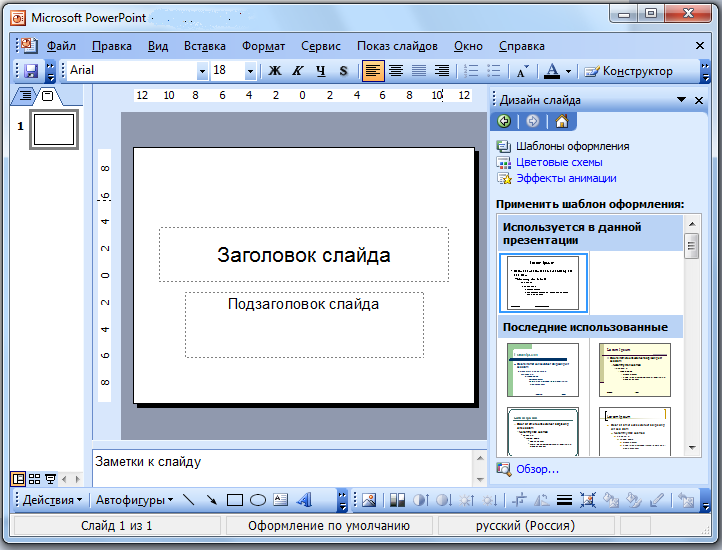
Task: Apply bulleted list formatting
Action: point(494,70)
